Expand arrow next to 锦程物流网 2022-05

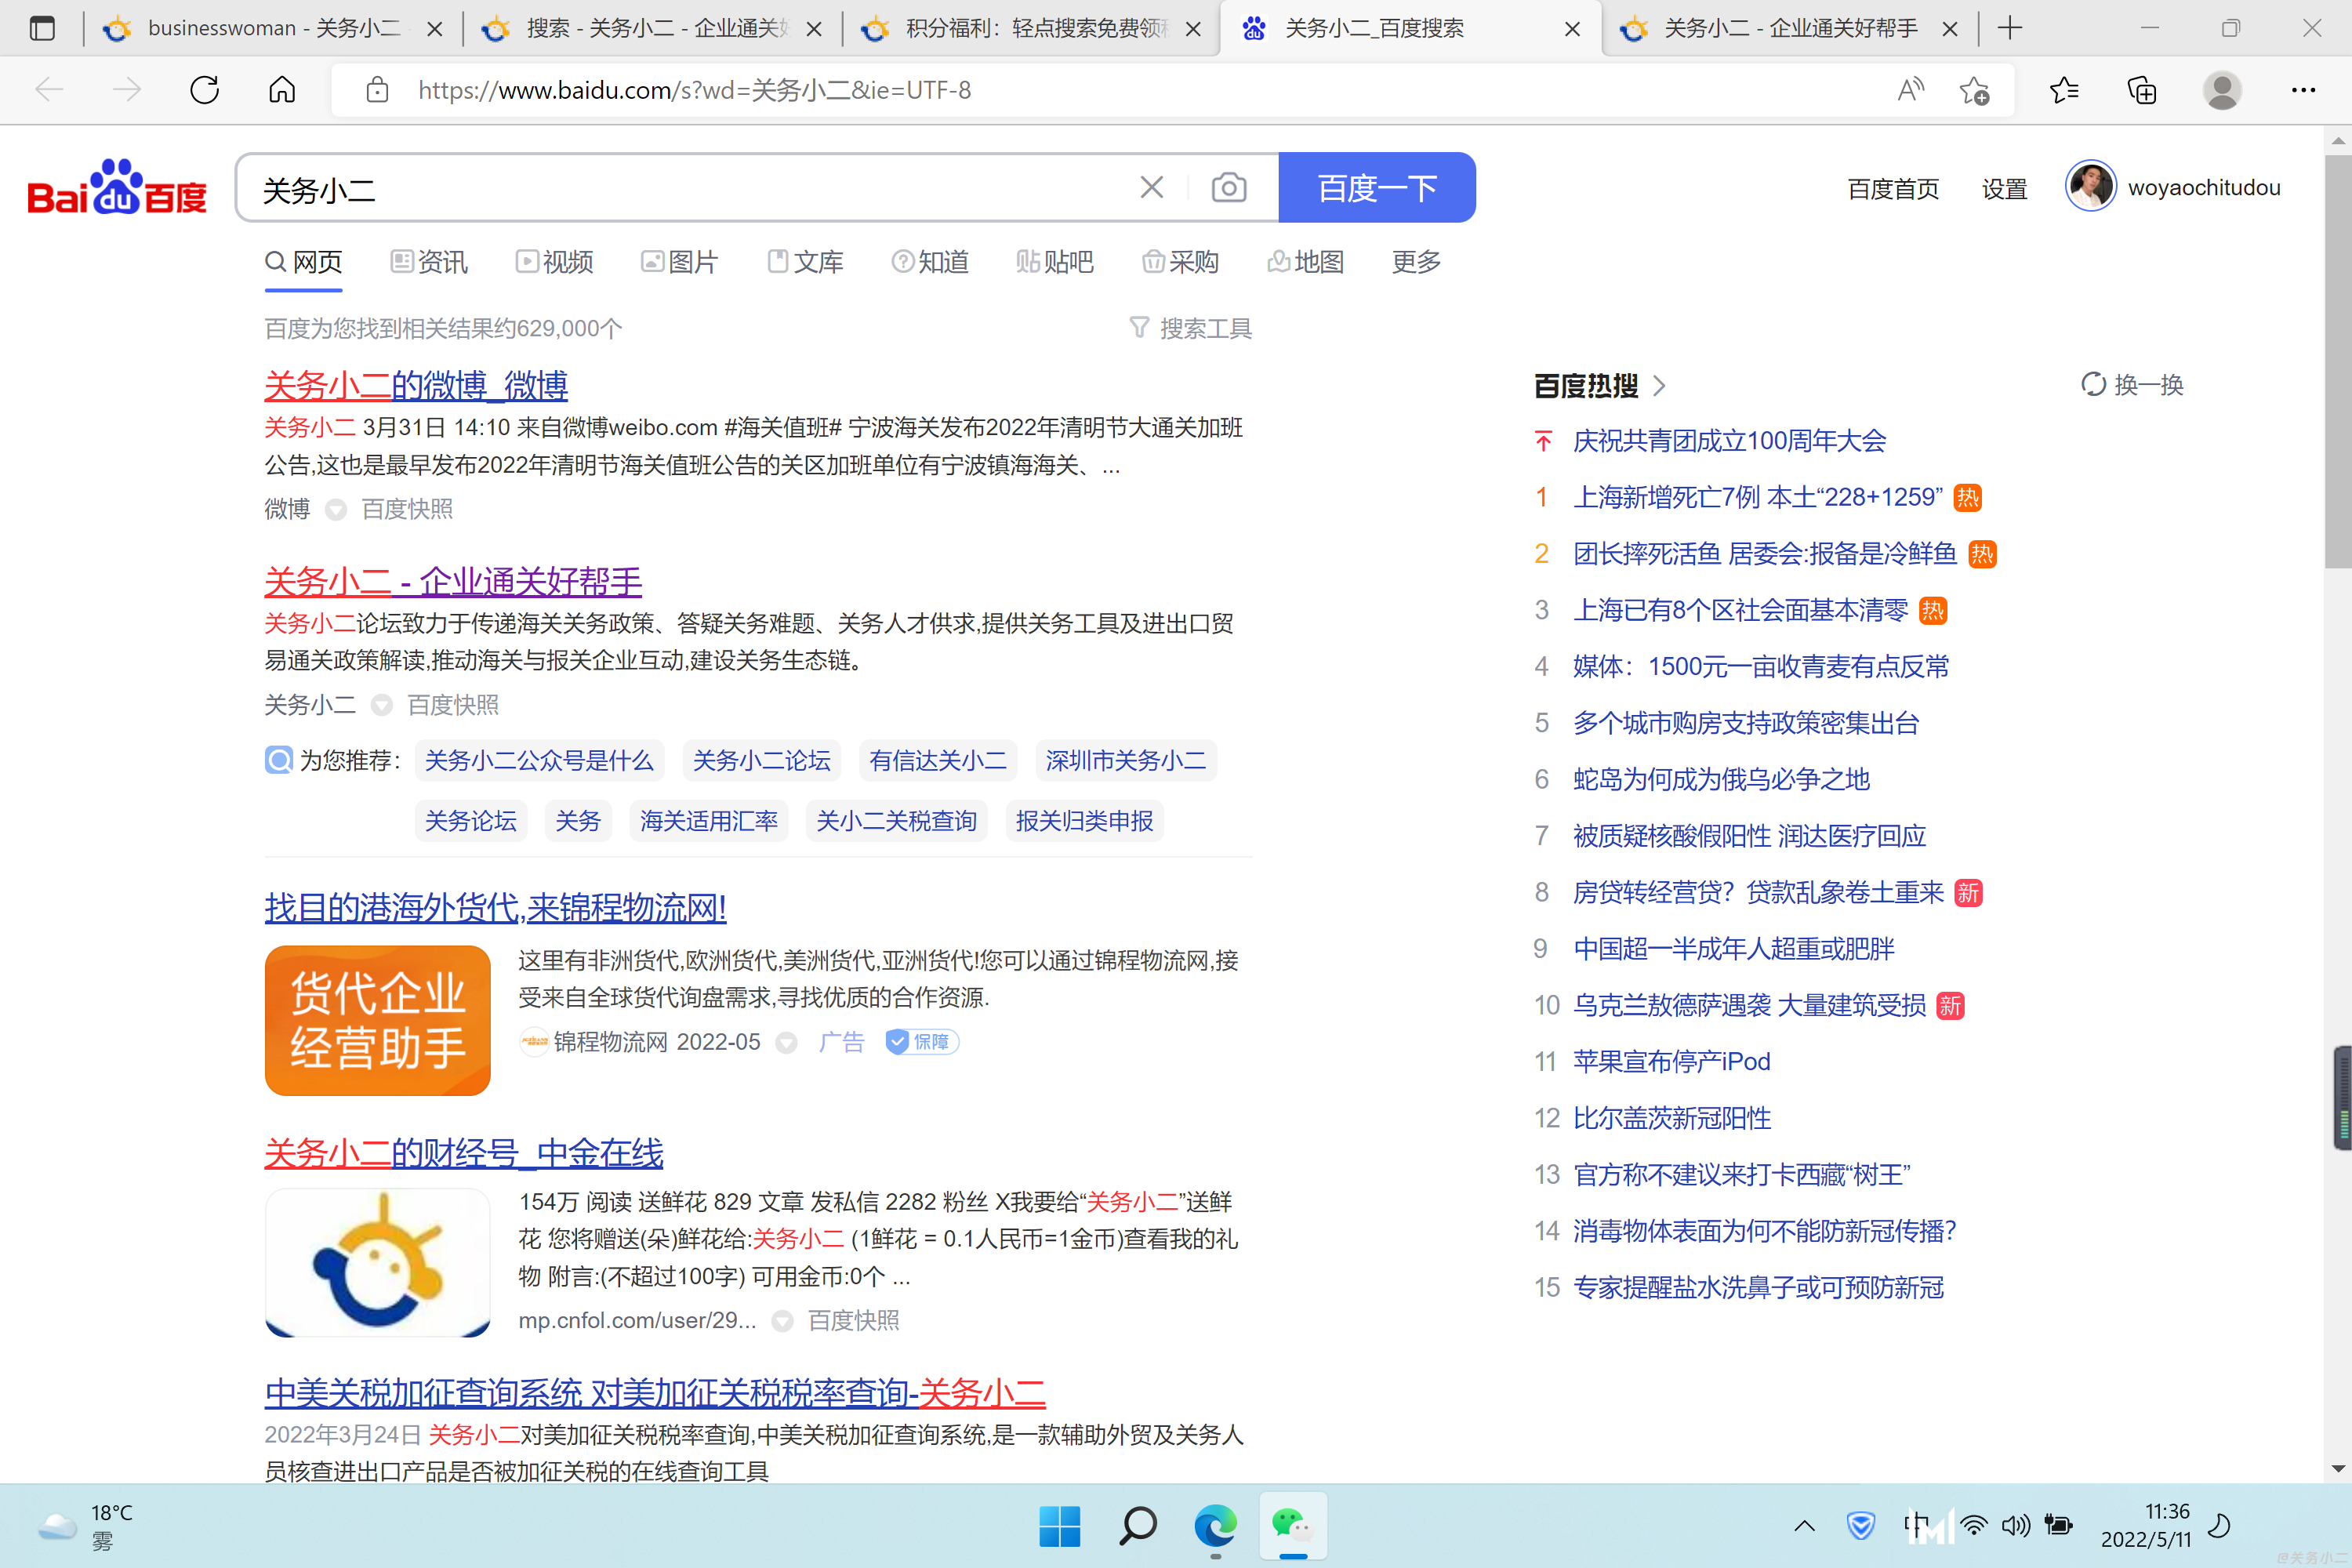coord(787,1043)
